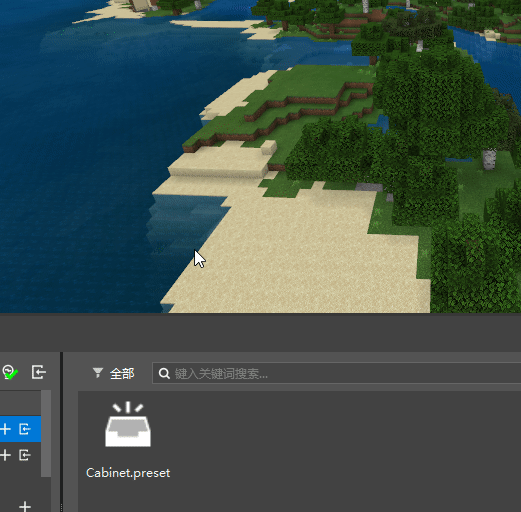Click the plus icon at the panel bottom

(x=25, y=506)
